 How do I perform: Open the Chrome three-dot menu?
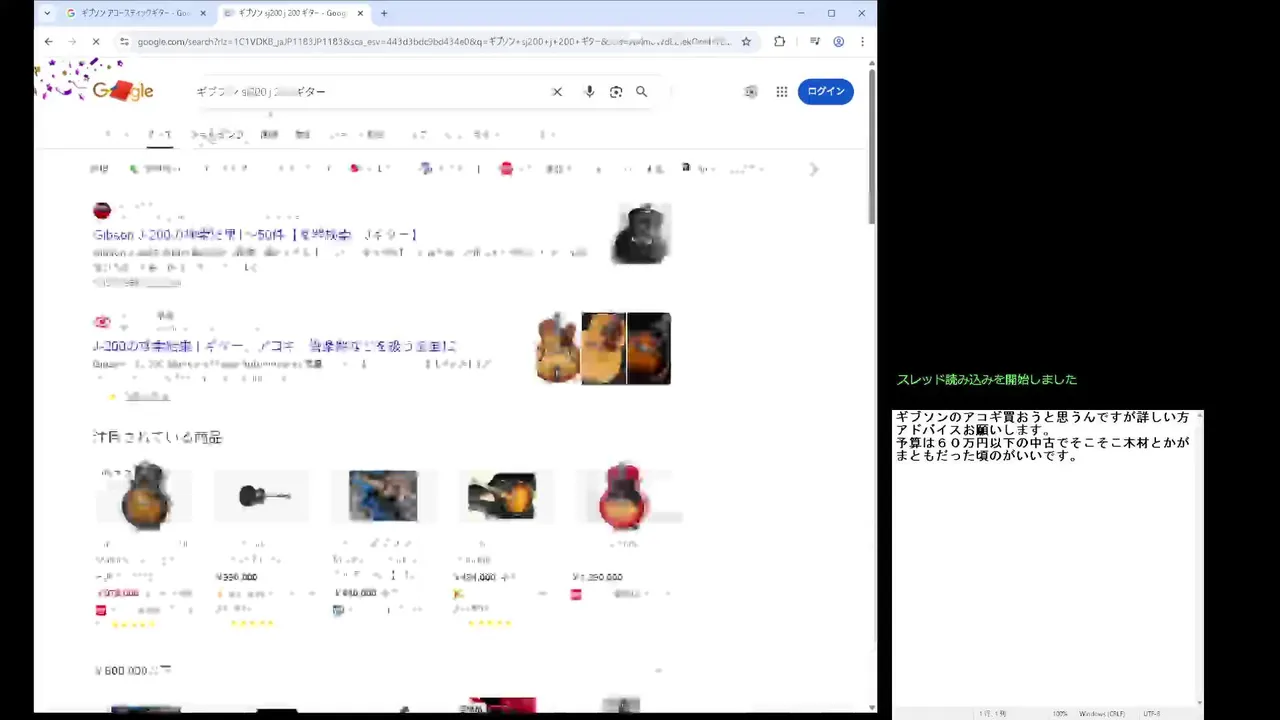[x=862, y=41]
